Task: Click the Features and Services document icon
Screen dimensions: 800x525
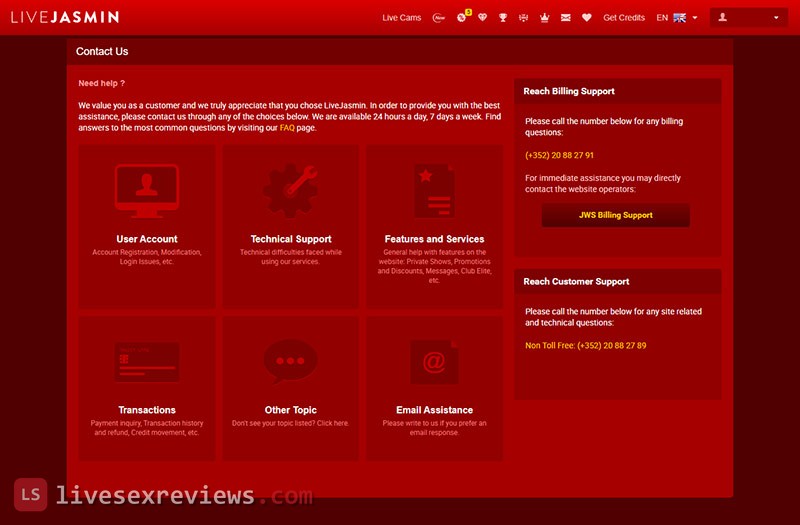Action: click(434, 191)
